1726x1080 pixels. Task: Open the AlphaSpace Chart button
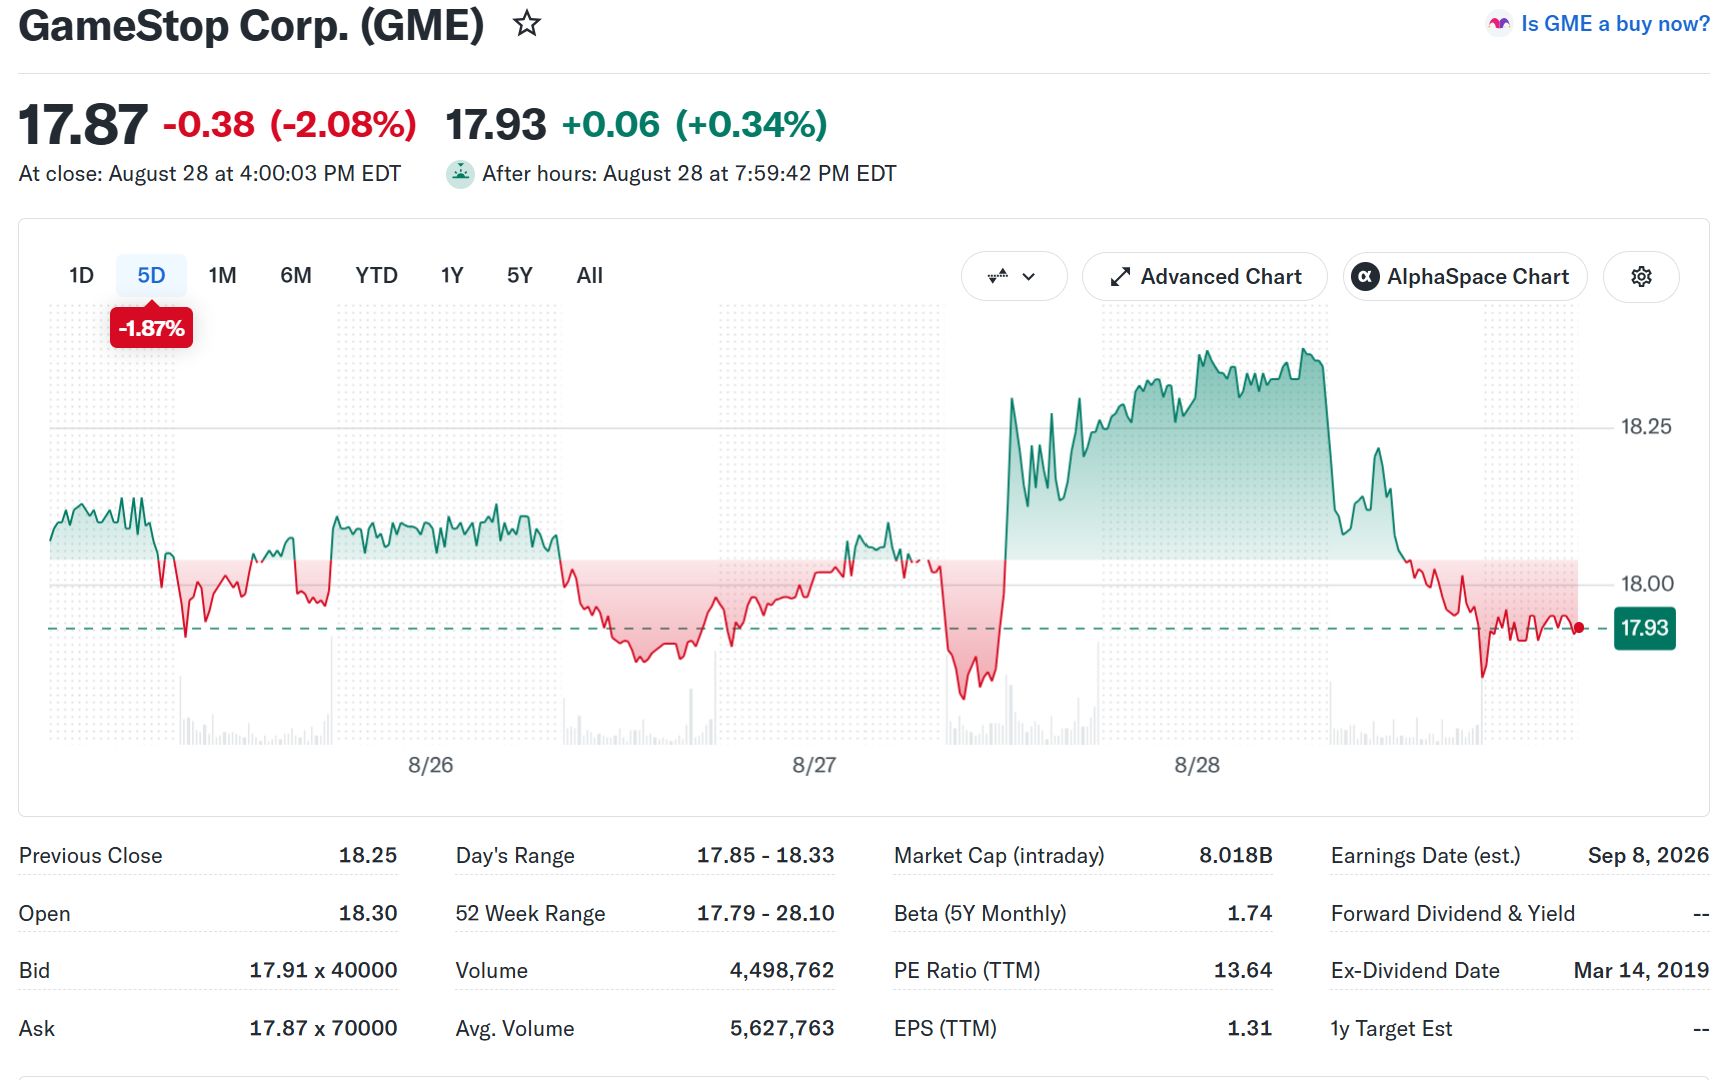(1464, 276)
